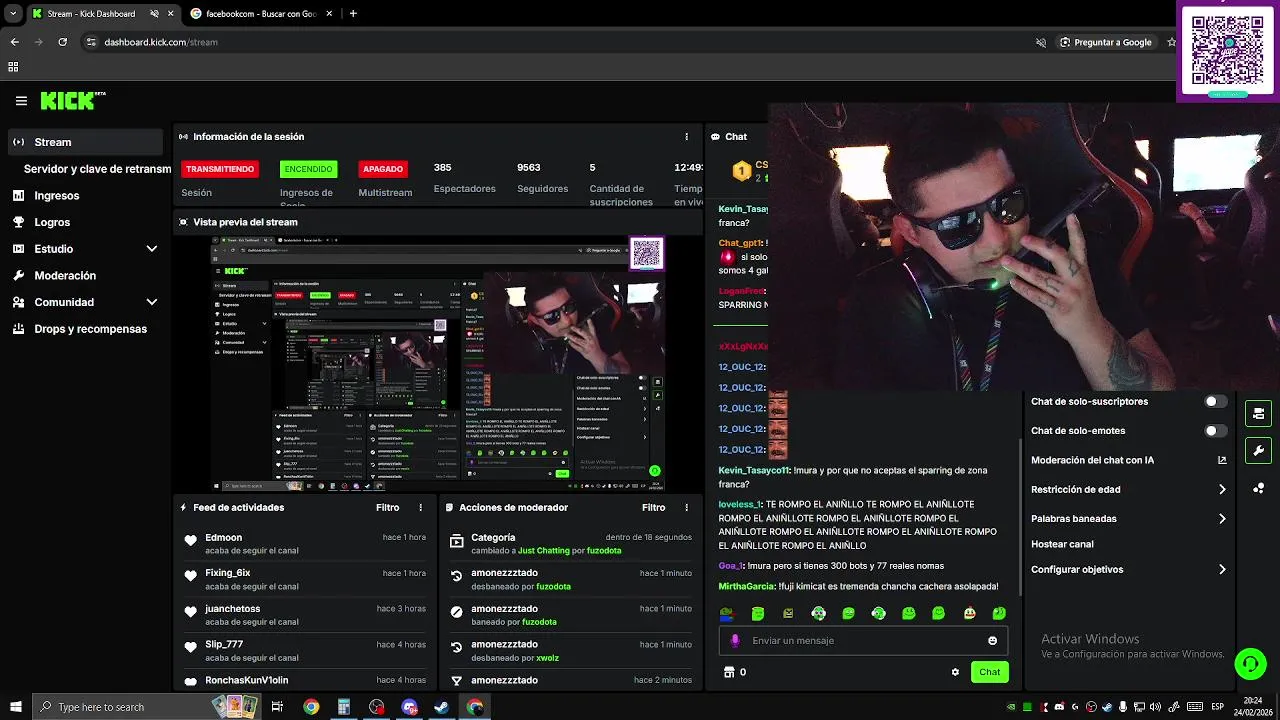Open a new browser tab

[353, 14]
